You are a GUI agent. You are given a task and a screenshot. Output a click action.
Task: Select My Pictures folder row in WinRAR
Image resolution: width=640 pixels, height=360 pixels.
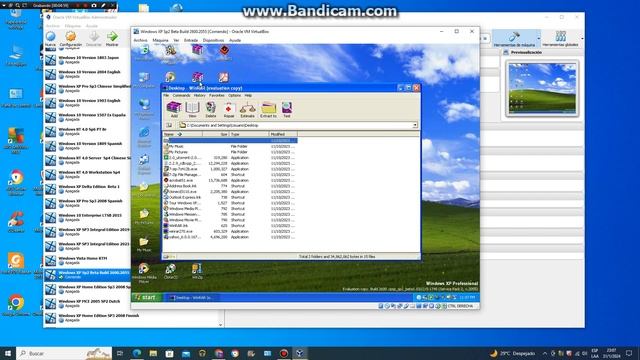click(230, 152)
